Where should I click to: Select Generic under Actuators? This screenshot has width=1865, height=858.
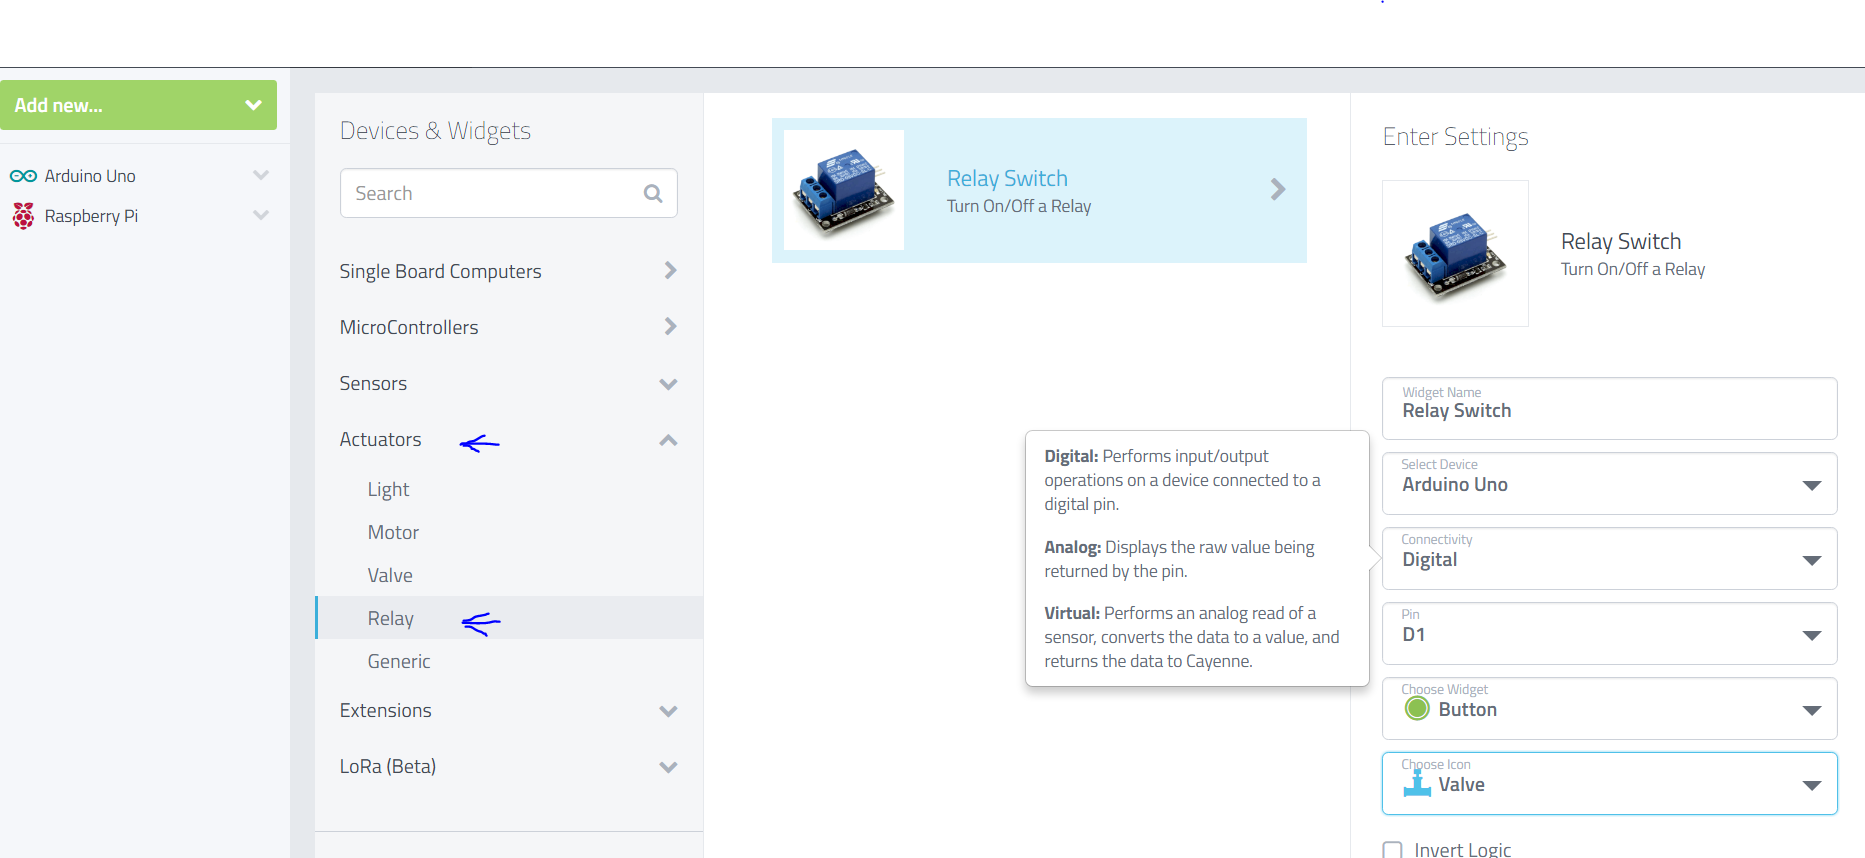(399, 662)
